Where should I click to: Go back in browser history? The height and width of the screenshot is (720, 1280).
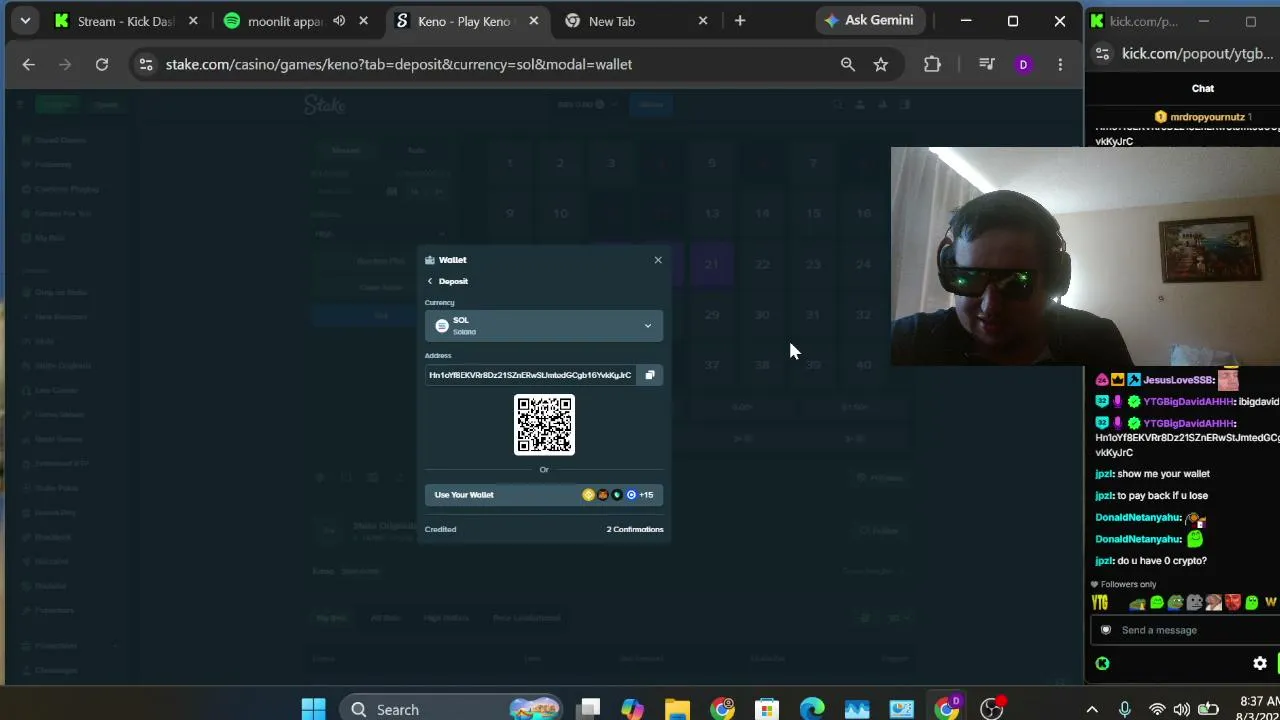(28, 64)
